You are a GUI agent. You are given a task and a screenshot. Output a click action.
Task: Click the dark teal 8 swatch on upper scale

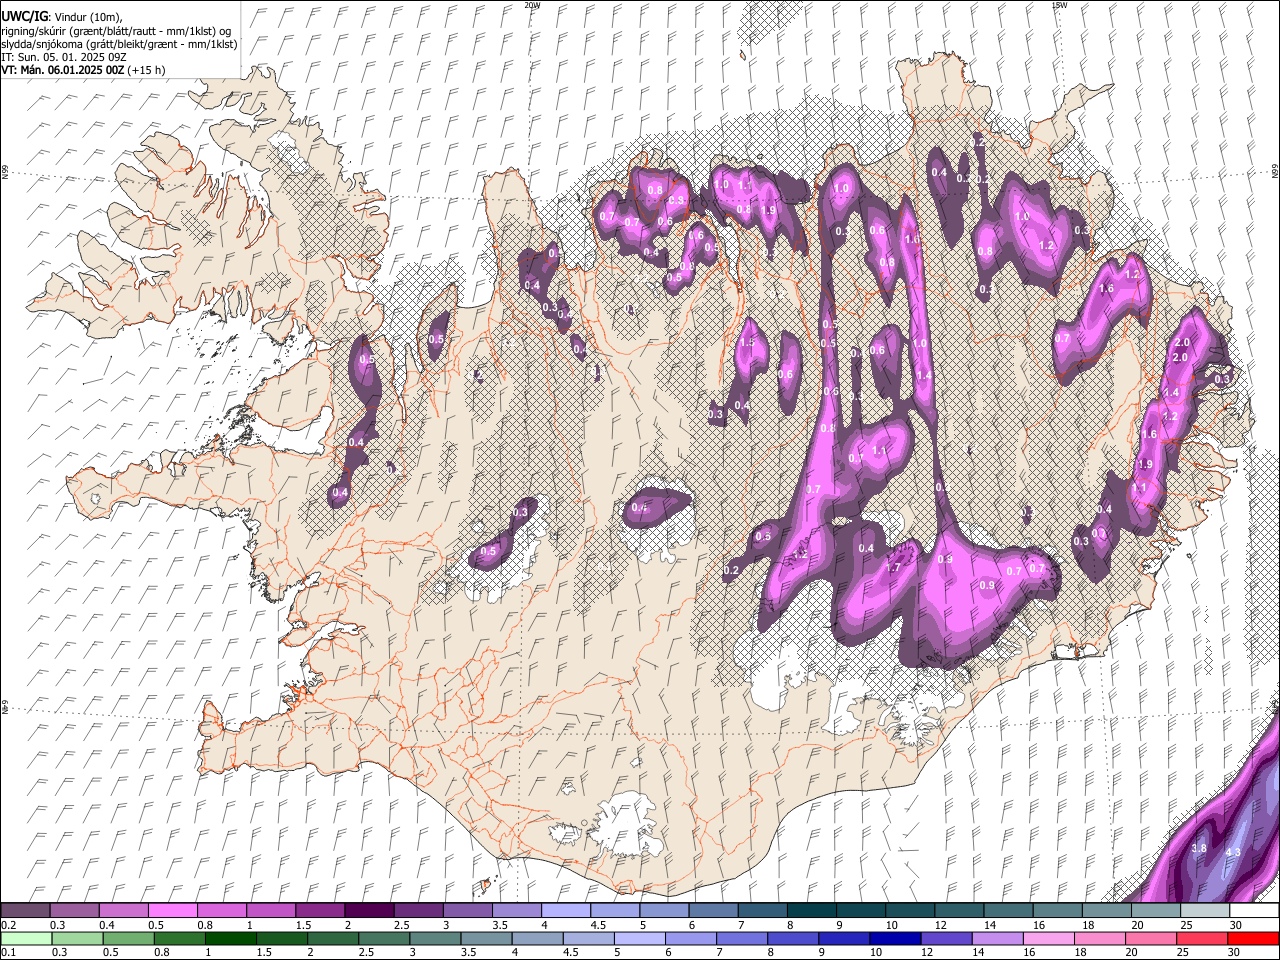pyautogui.click(x=811, y=910)
